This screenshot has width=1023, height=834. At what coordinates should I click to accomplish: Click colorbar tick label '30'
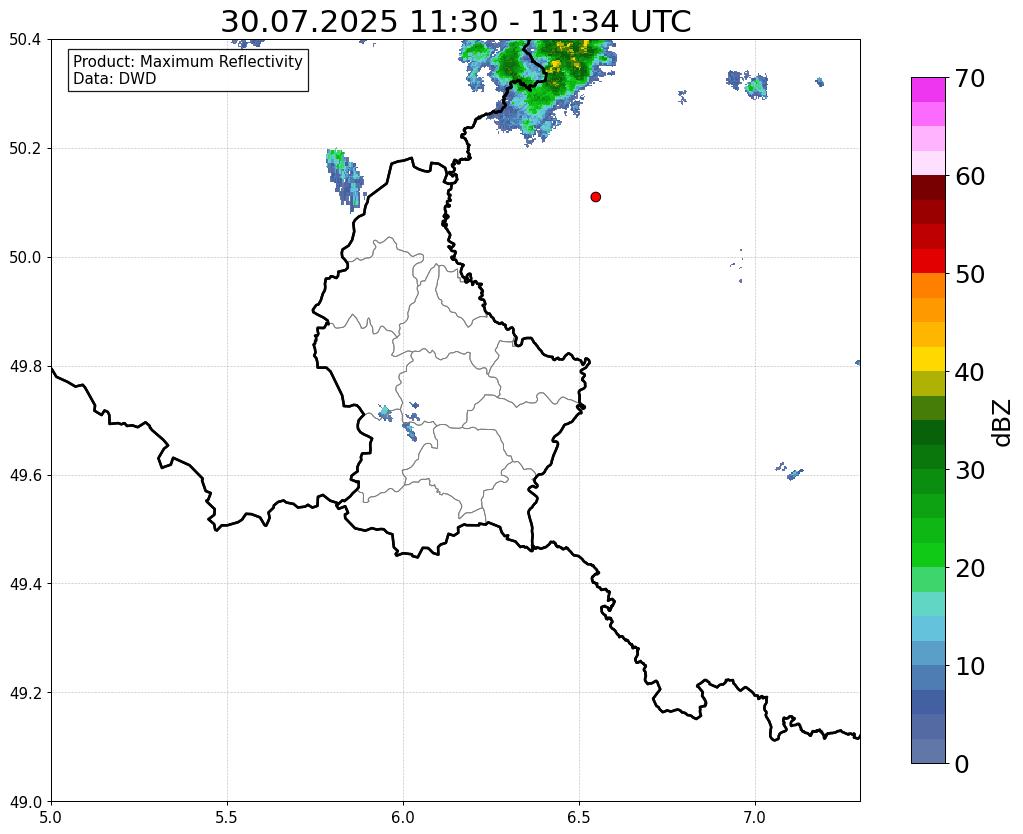(970, 470)
